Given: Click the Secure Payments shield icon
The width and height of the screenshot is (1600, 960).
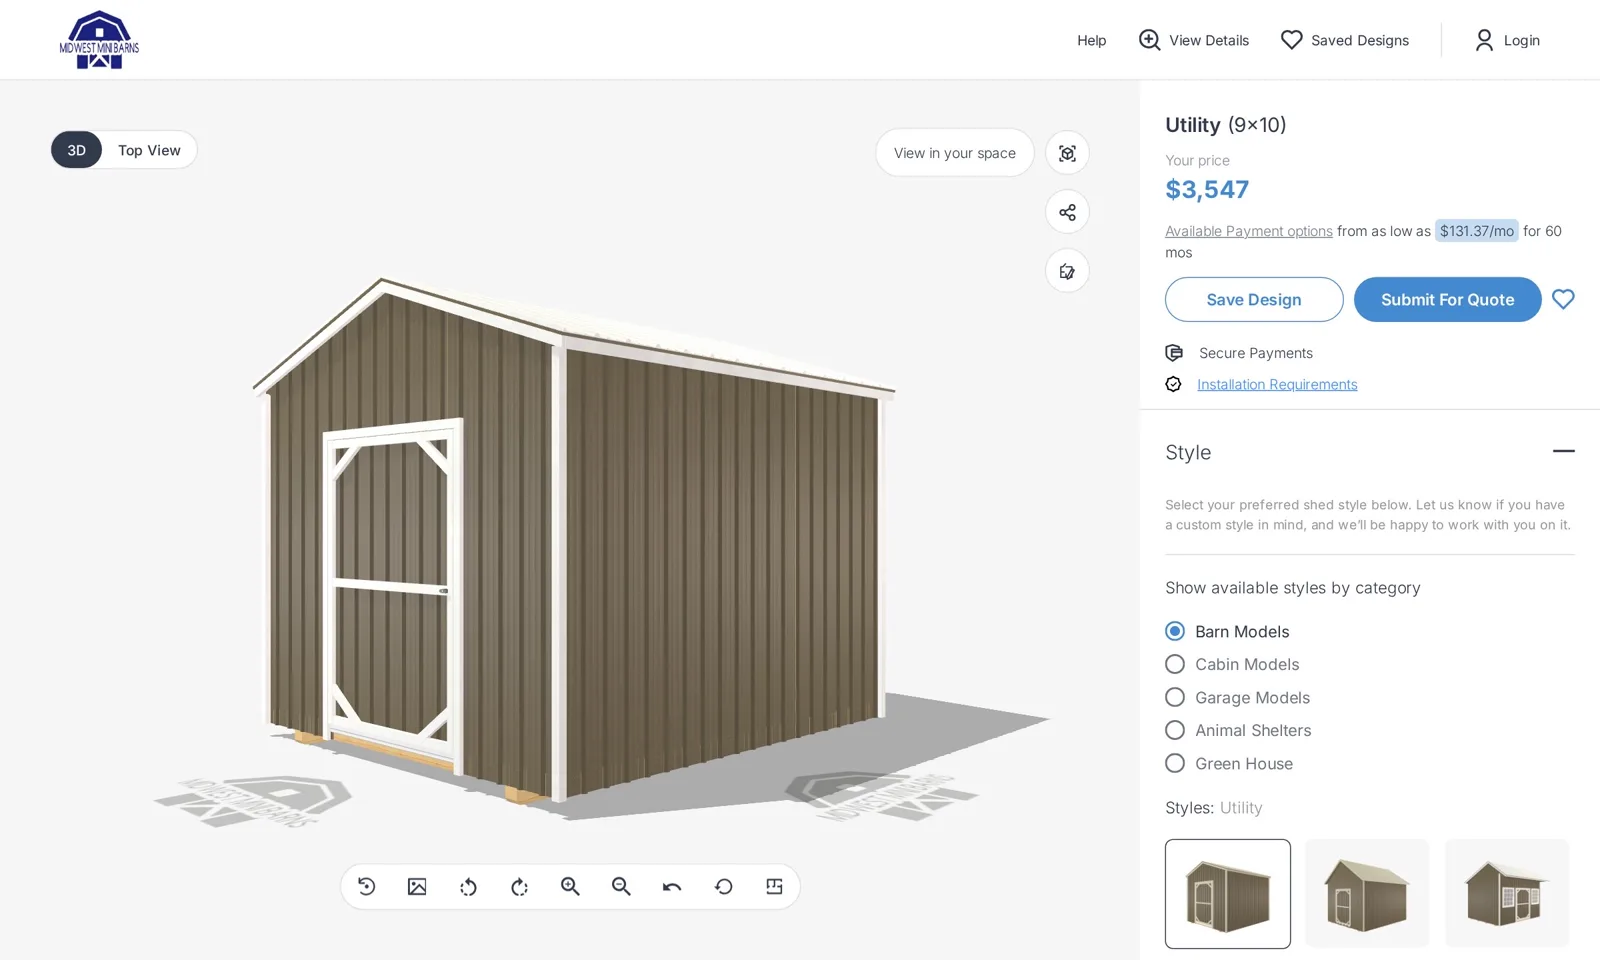Looking at the screenshot, I should (1174, 353).
